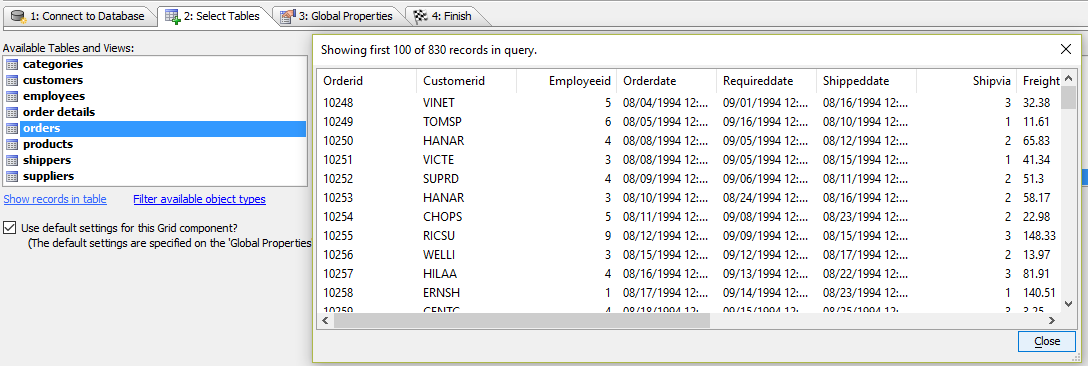Select freight value 140.51
The image size is (1088, 366).
tap(1039, 292)
